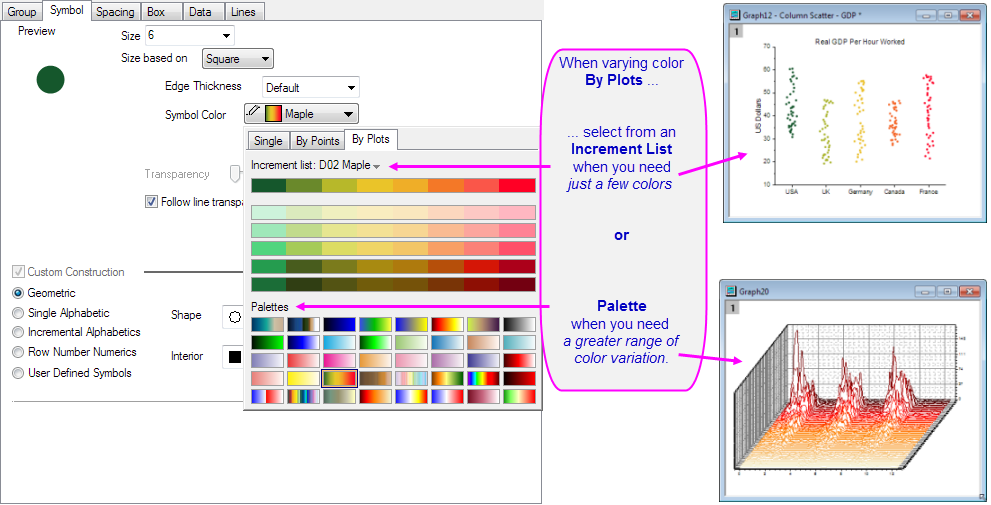
Task: Open the Shape symbol dropdown
Action: coord(234,317)
